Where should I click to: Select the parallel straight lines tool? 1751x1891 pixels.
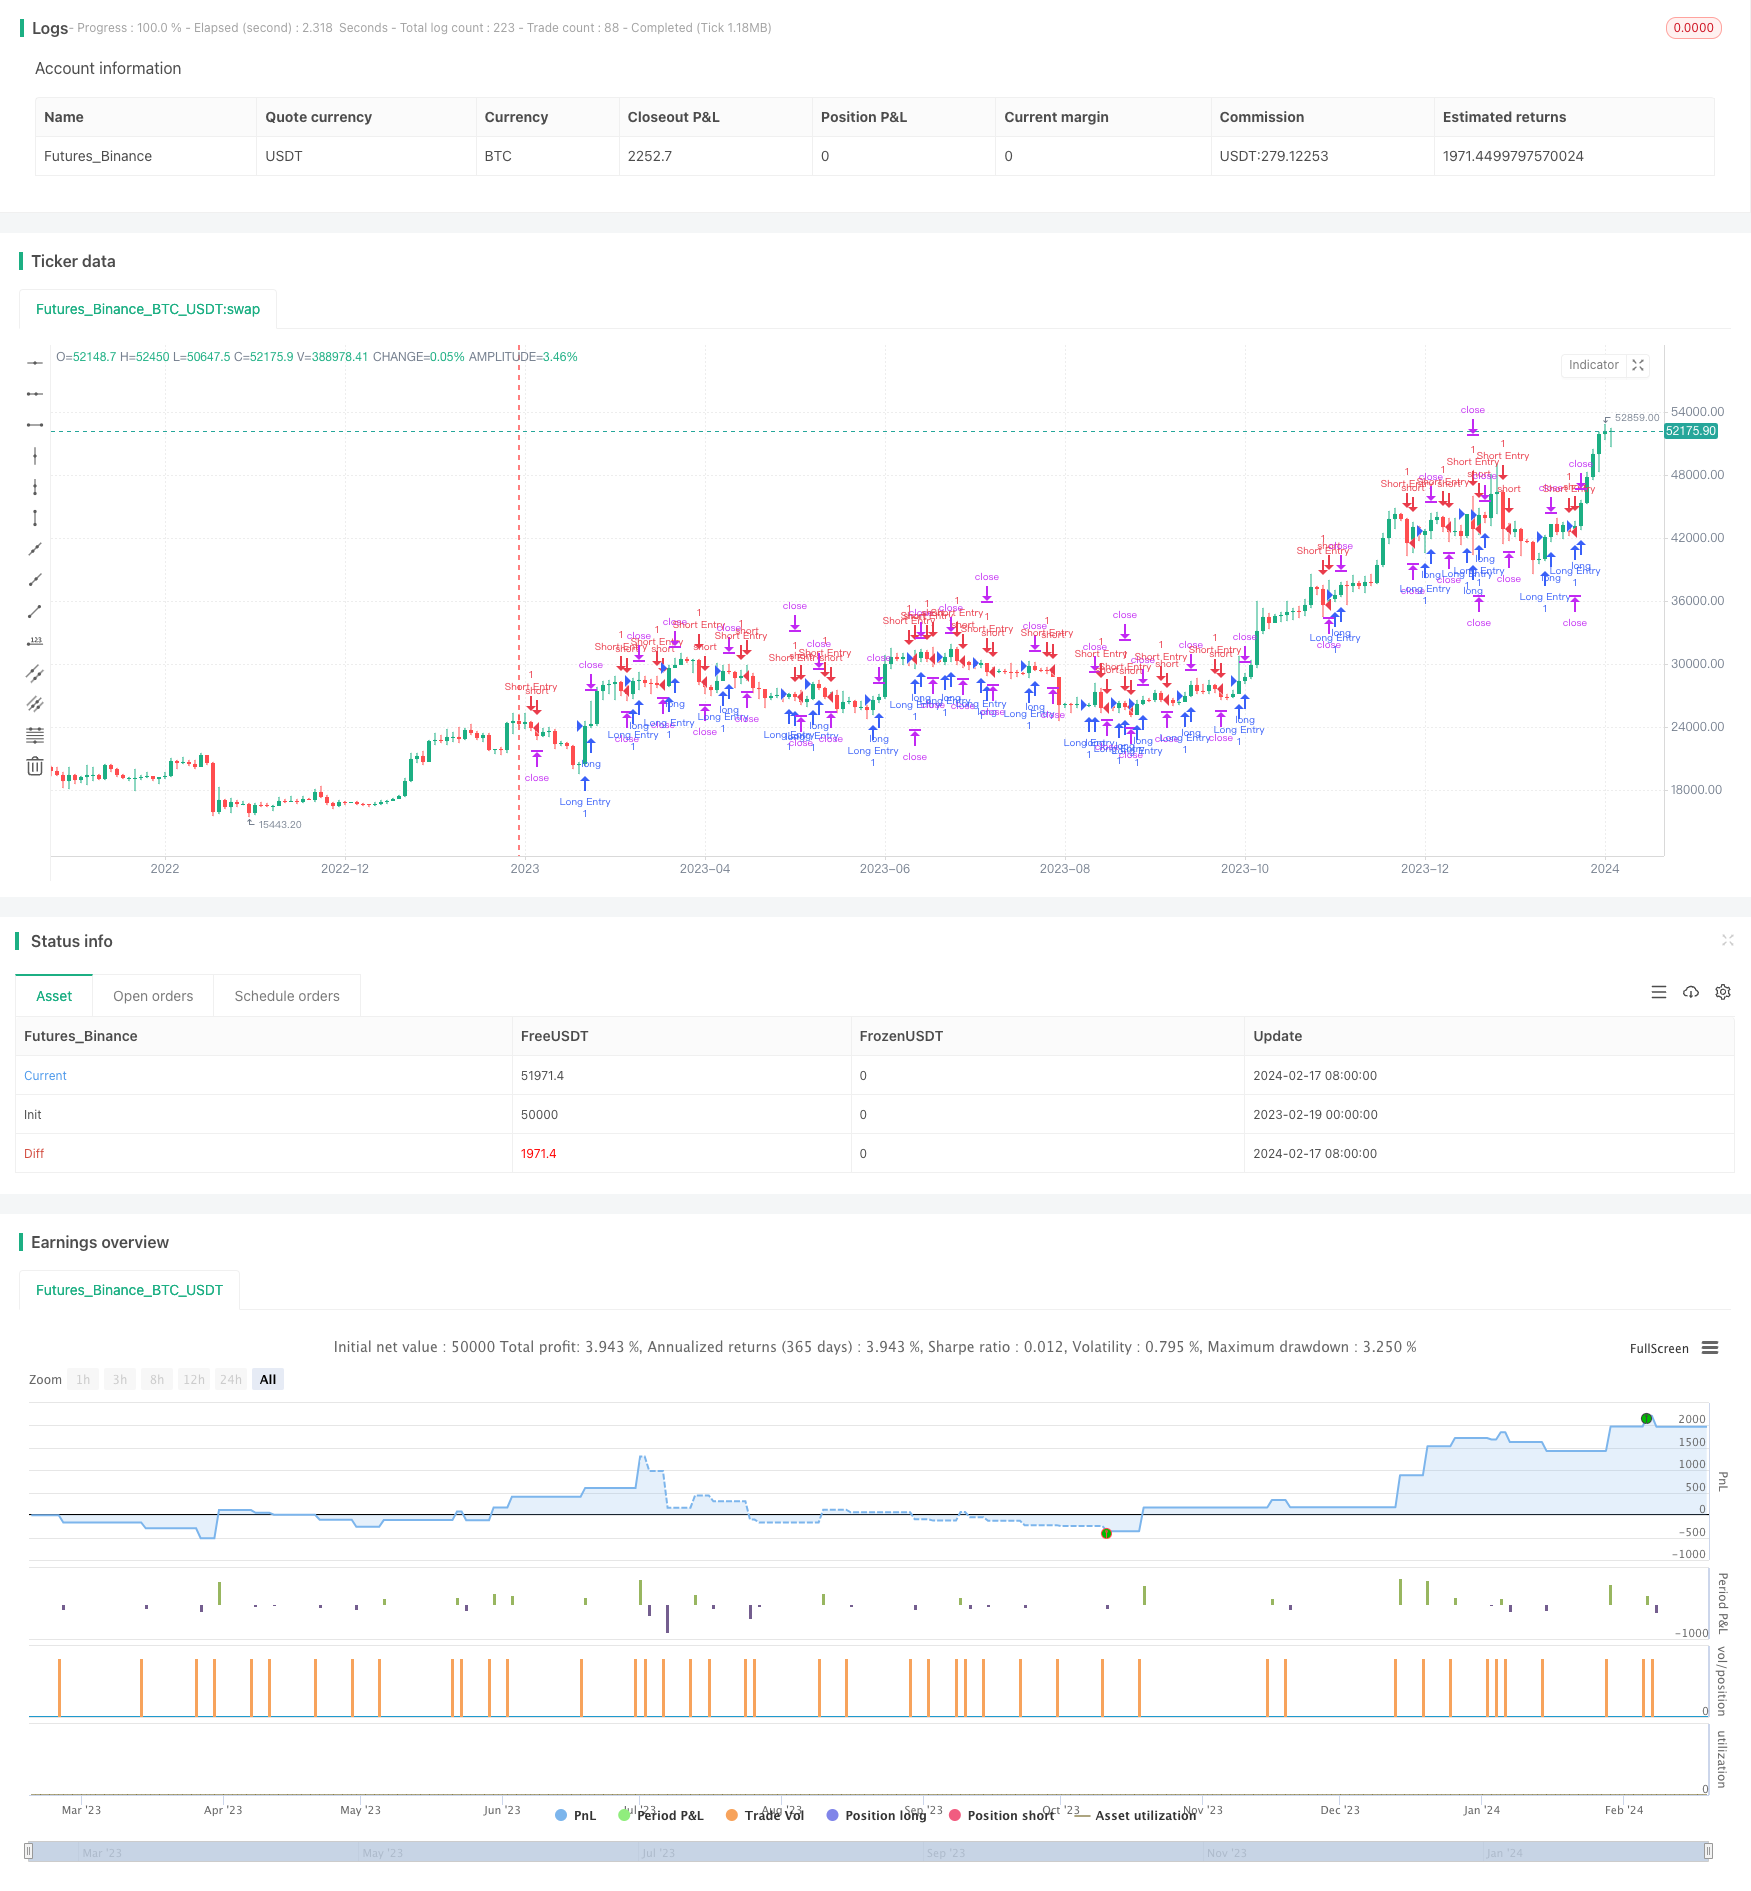tap(35, 704)
